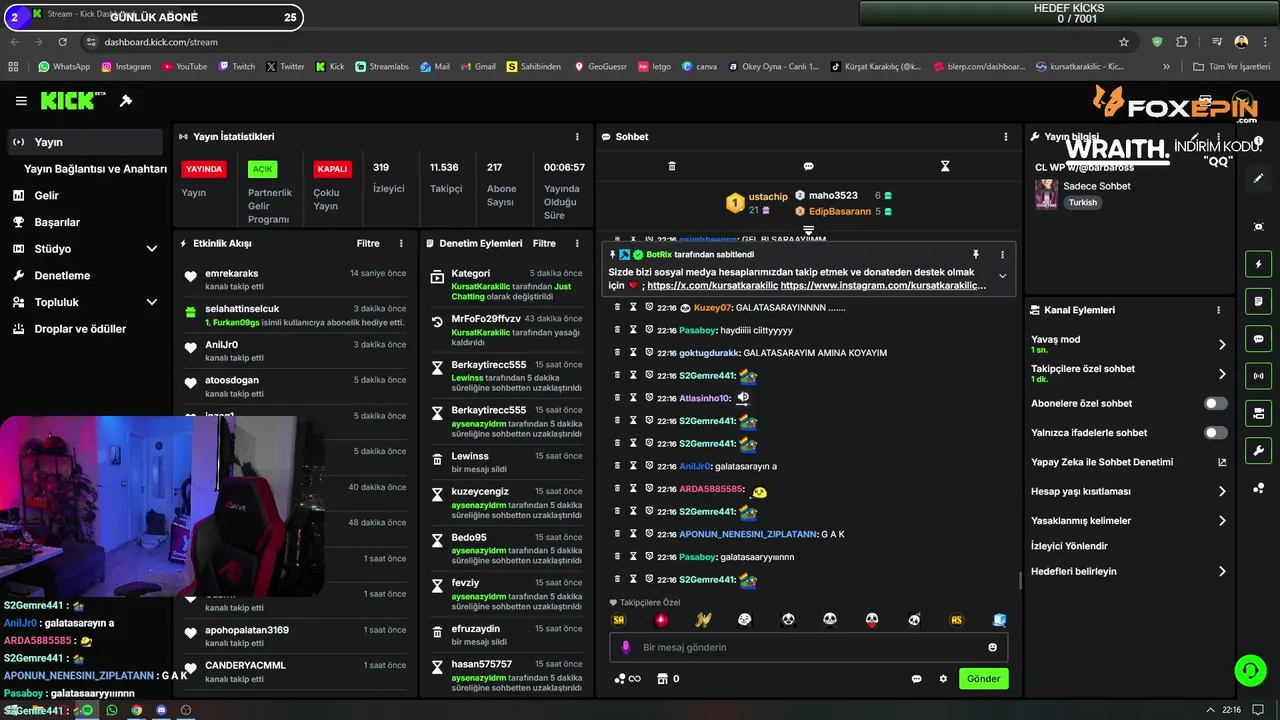Reload the page with browser refresh button
This screenshot has height=720, width=1280.
63,42
